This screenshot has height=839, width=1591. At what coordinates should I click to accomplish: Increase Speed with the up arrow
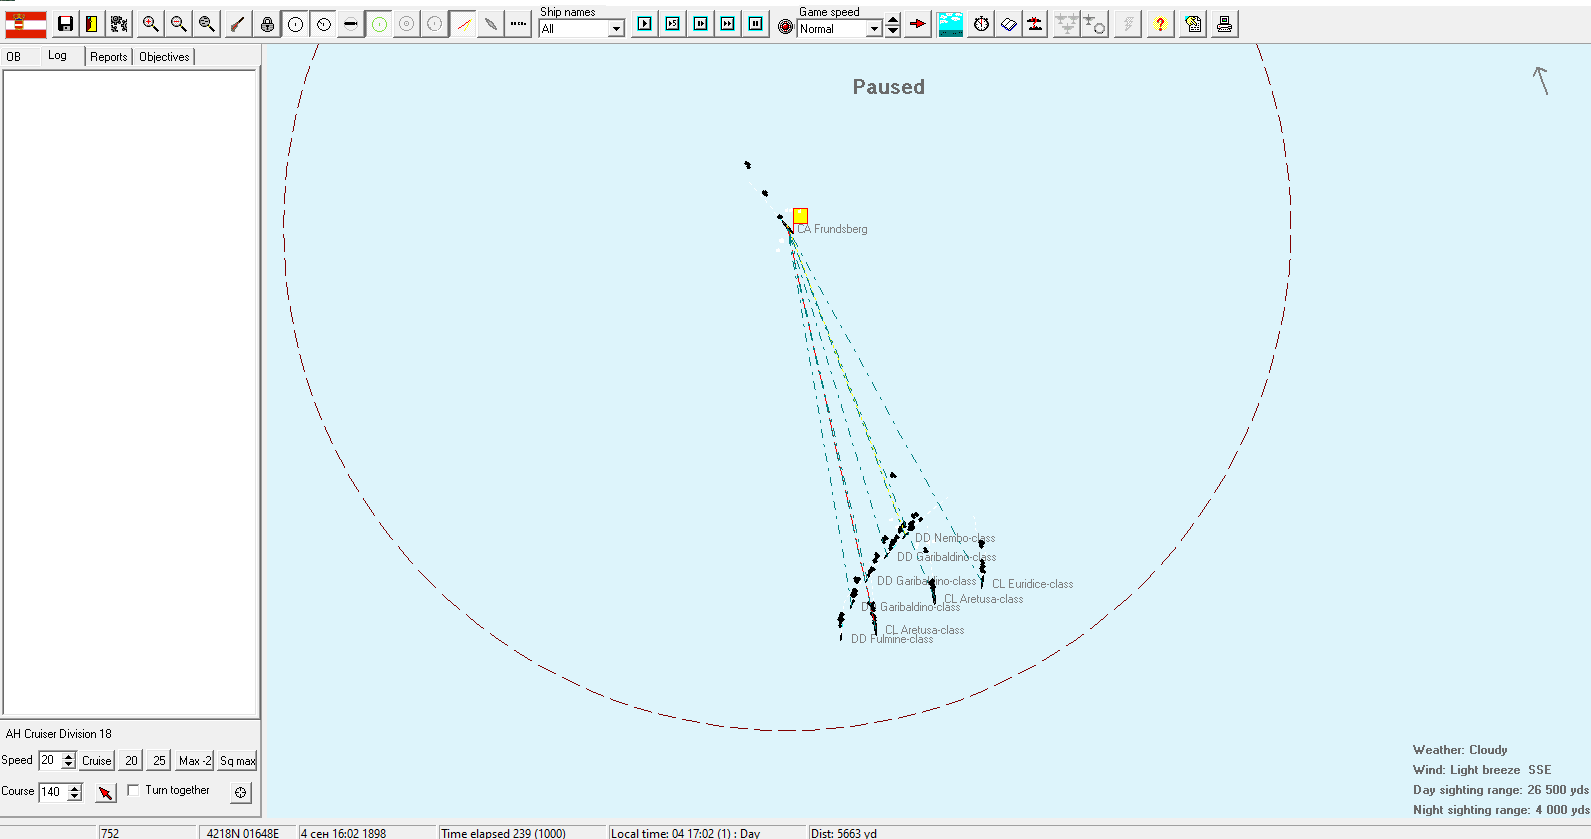(x=69, y=756)
